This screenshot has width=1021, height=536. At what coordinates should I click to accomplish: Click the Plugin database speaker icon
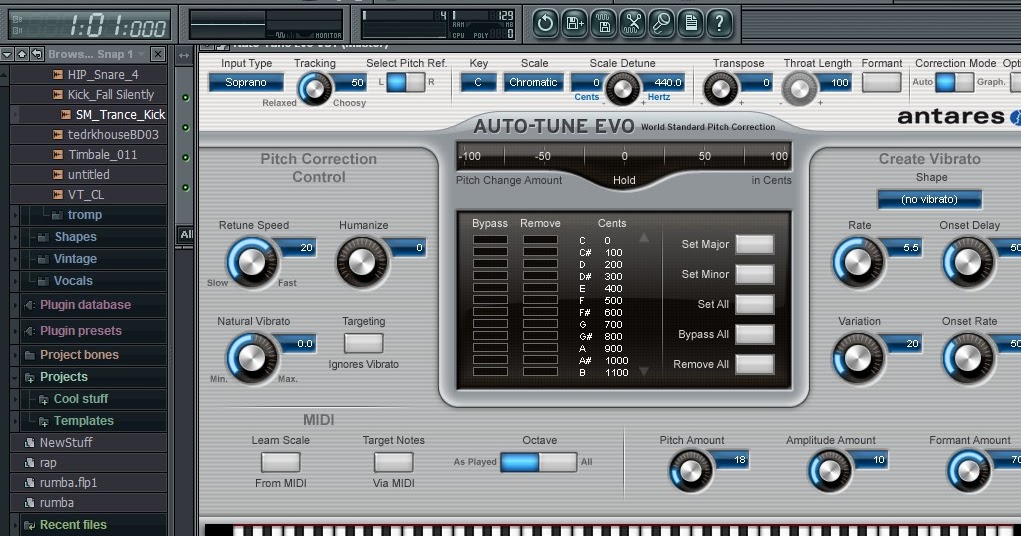pos(29,305)
